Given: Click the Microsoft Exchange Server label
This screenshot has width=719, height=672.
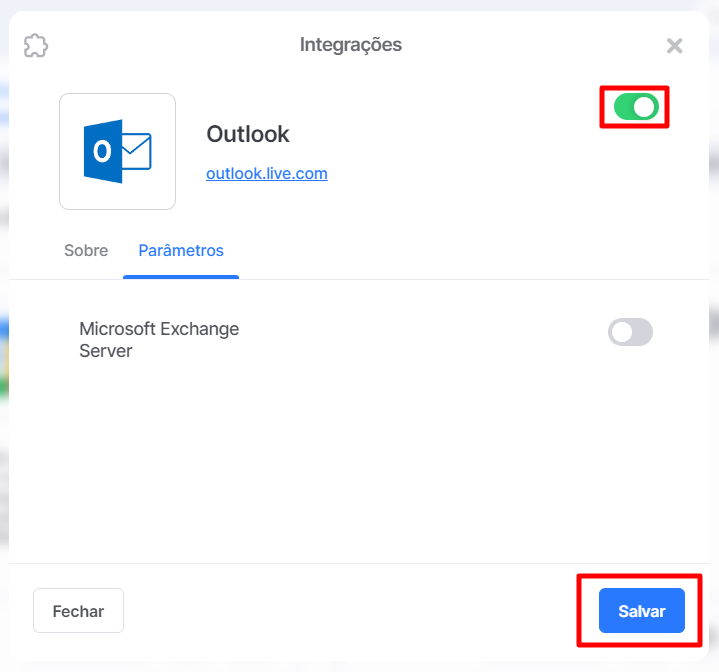Looking at the screenshot, I should point(159,340).
